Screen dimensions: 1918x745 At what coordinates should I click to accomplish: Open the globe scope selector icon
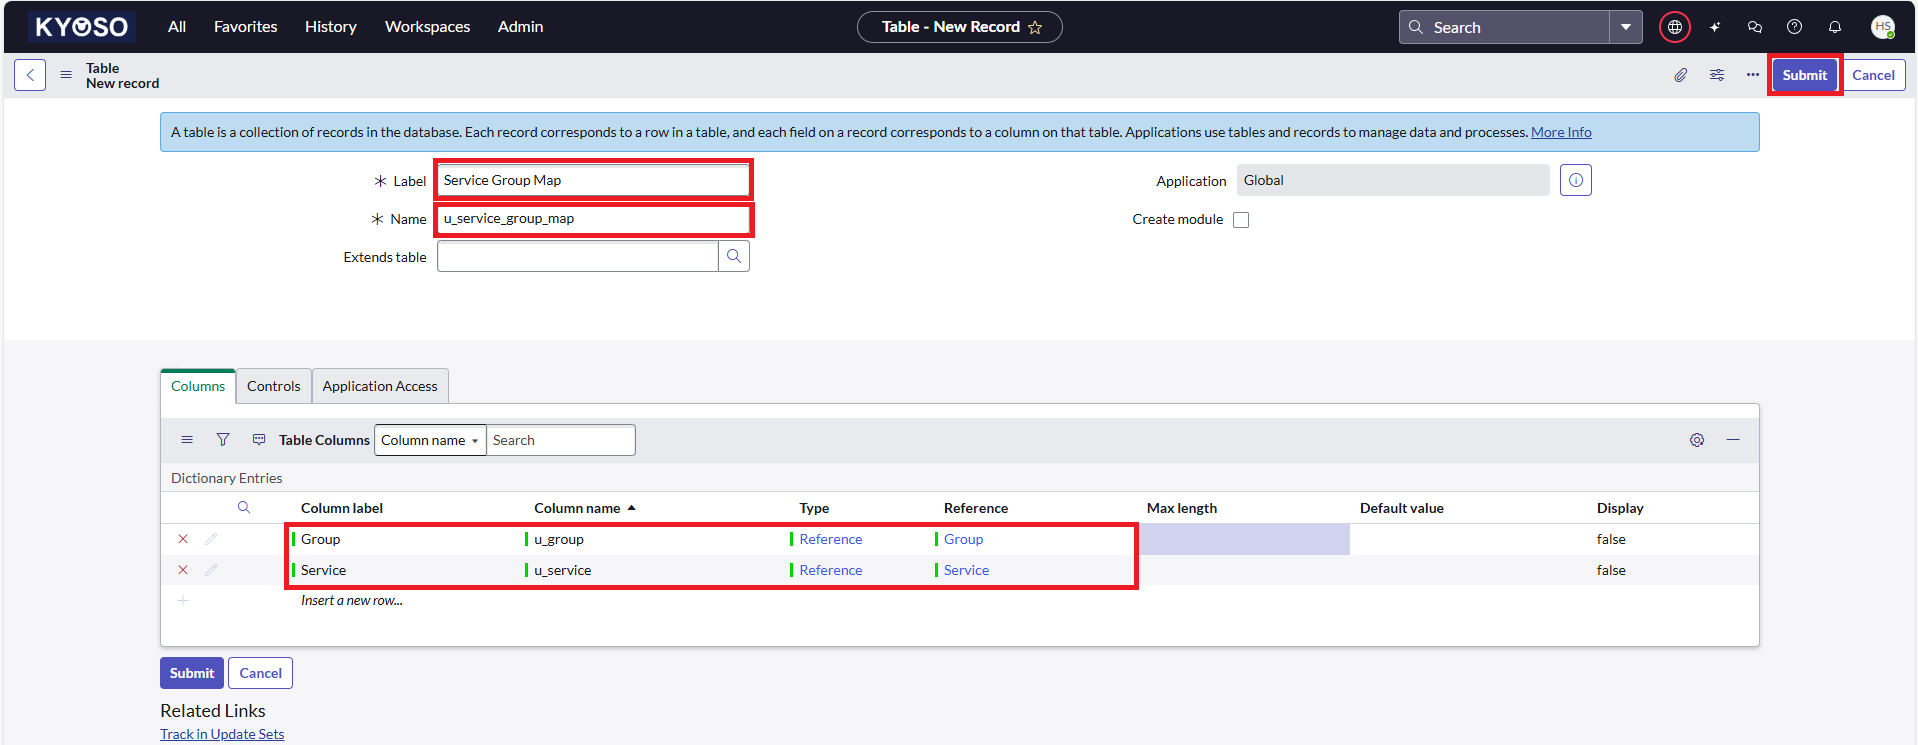click(1675, 27)
